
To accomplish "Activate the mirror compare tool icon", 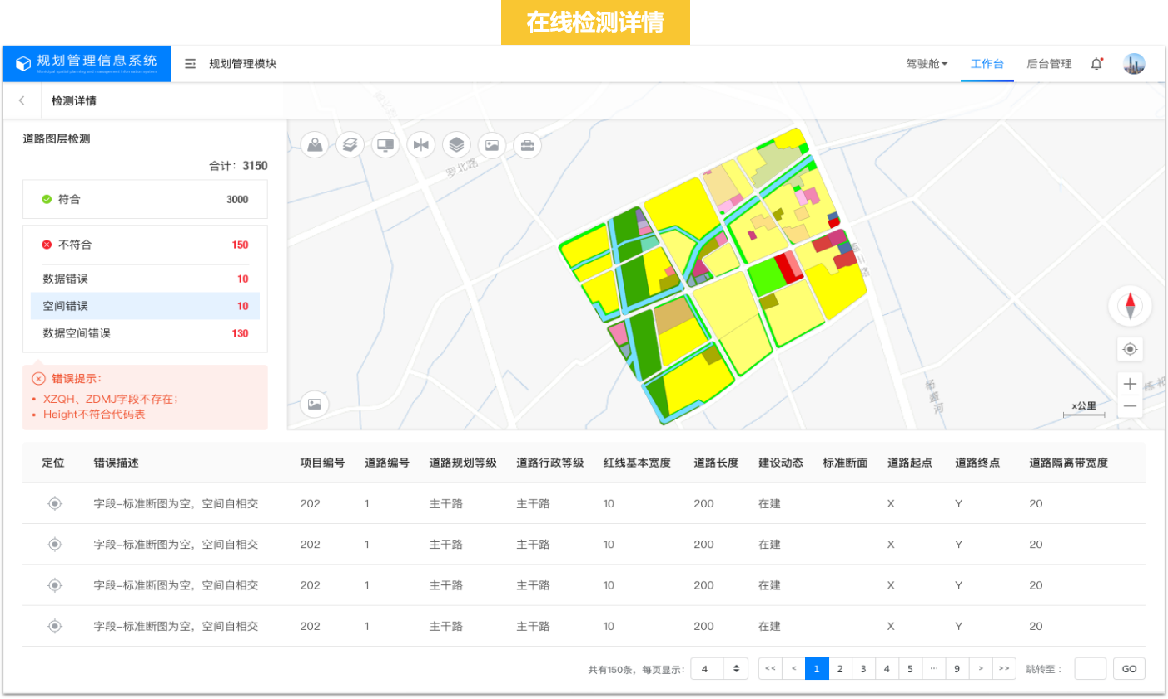I will 421,145.
